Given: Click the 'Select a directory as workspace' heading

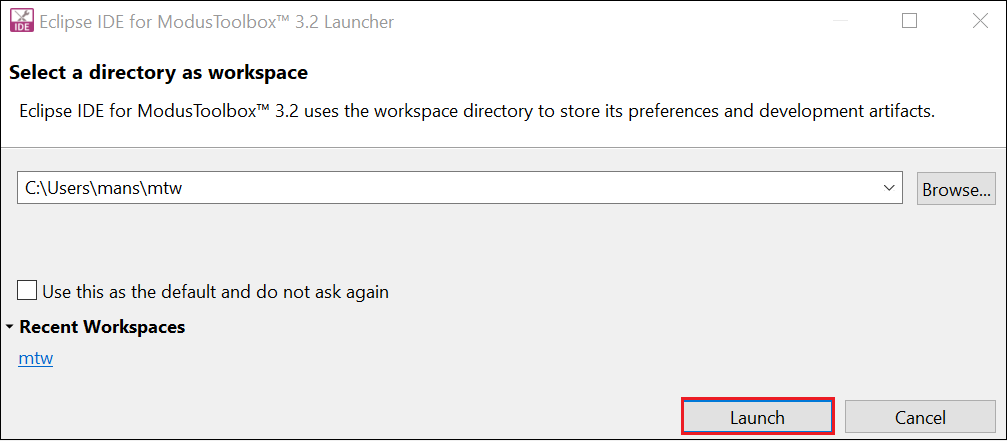Looking at the screenshot, I should click(x=159, y=73).
